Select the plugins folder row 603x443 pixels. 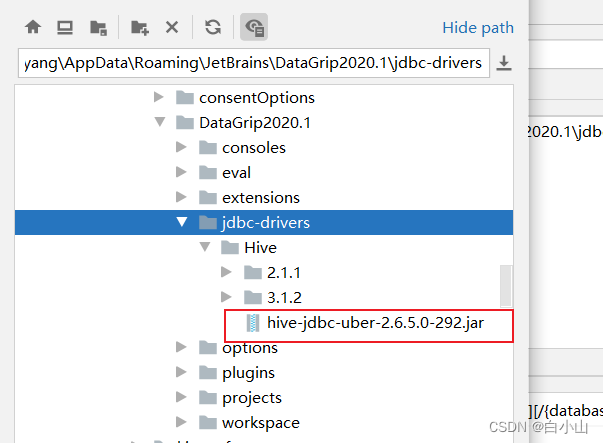[264, 373]
